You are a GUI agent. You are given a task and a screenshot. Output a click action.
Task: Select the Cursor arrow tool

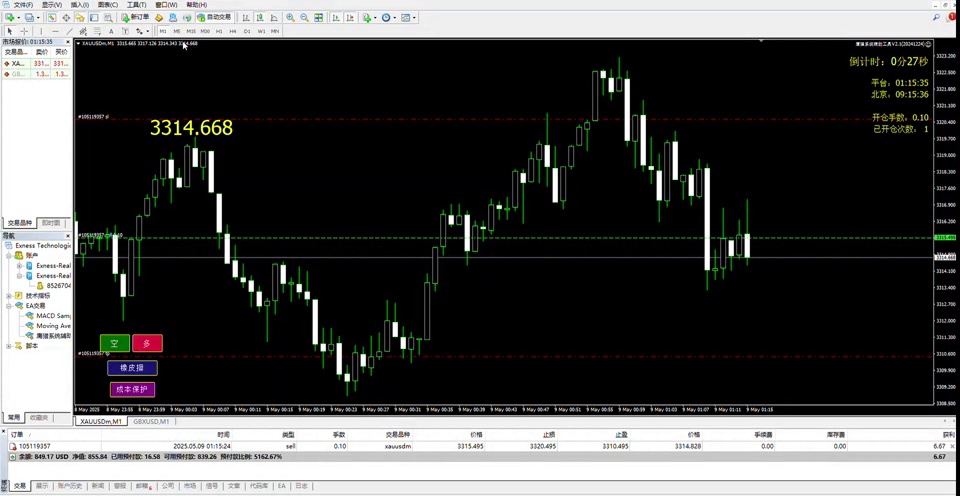click(x=10, y=31)
